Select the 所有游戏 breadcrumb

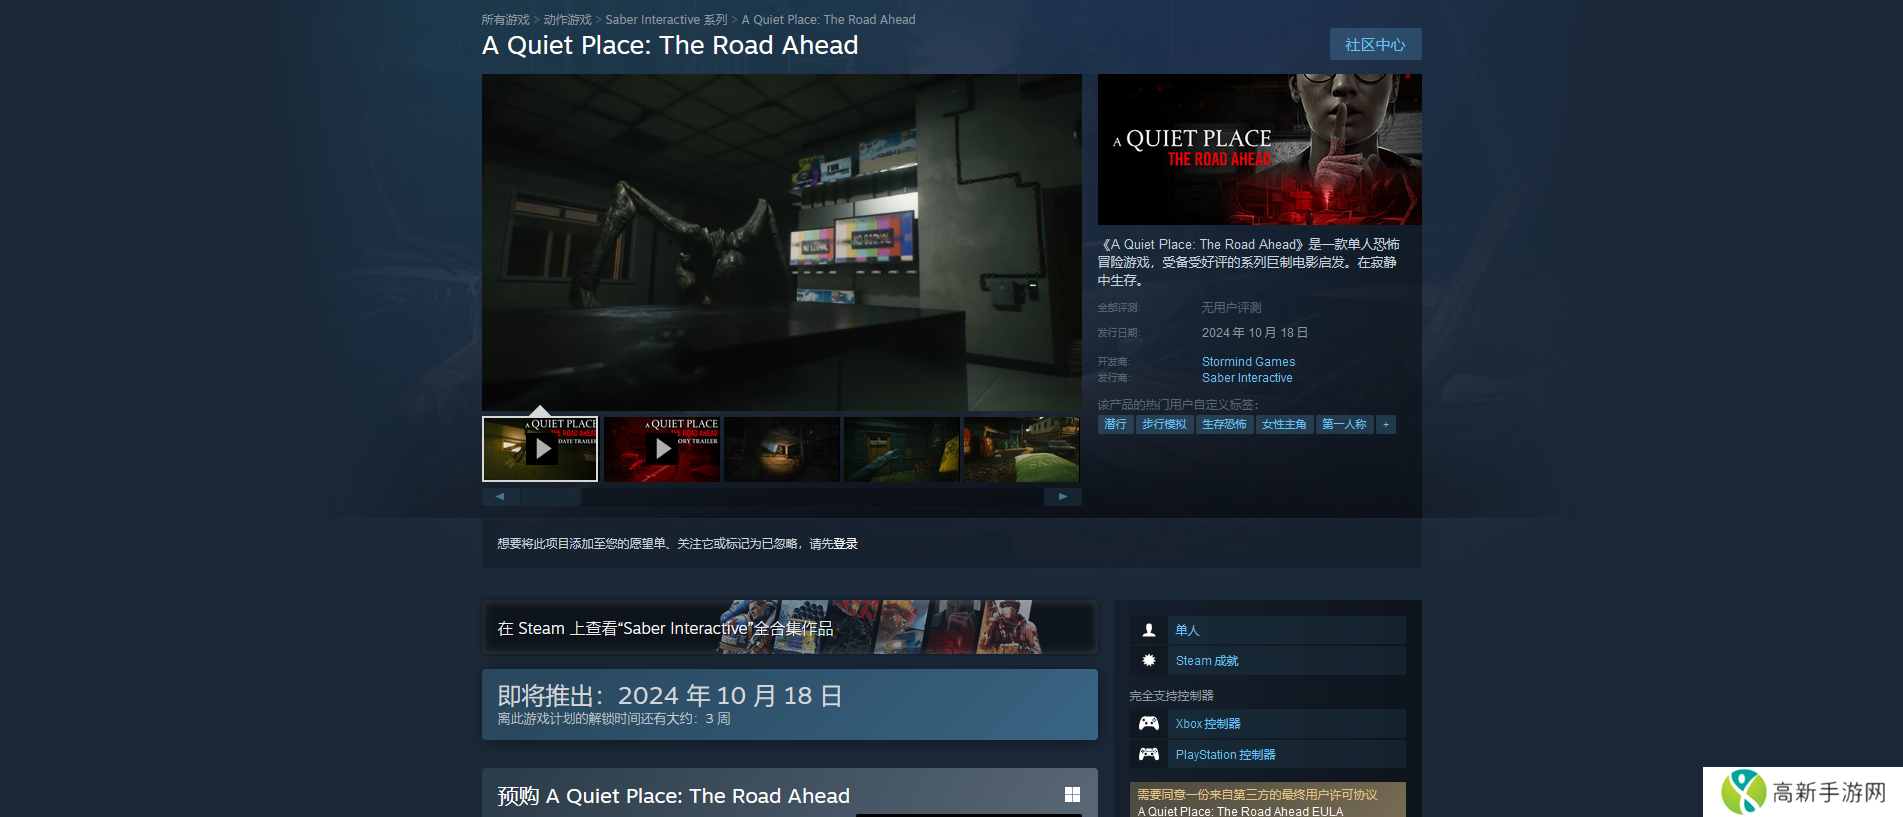pyautogui.click(x=505, y=20)
